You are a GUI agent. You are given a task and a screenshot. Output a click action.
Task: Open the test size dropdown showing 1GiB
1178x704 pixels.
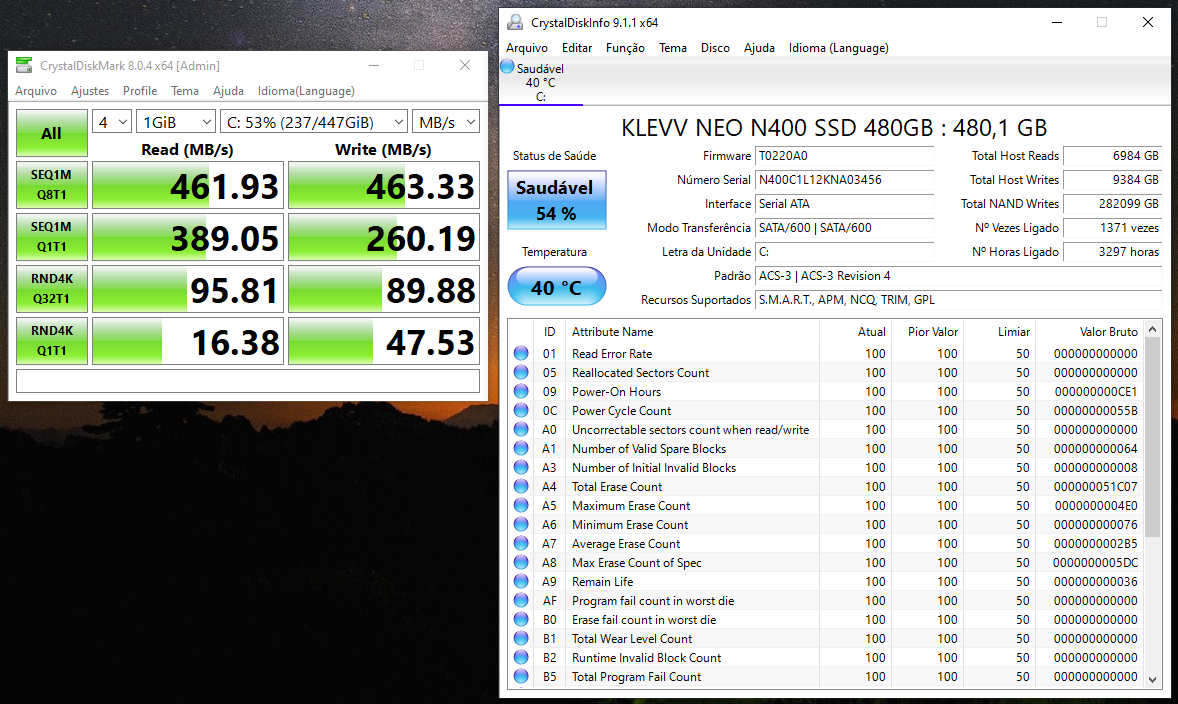point(176,122)
